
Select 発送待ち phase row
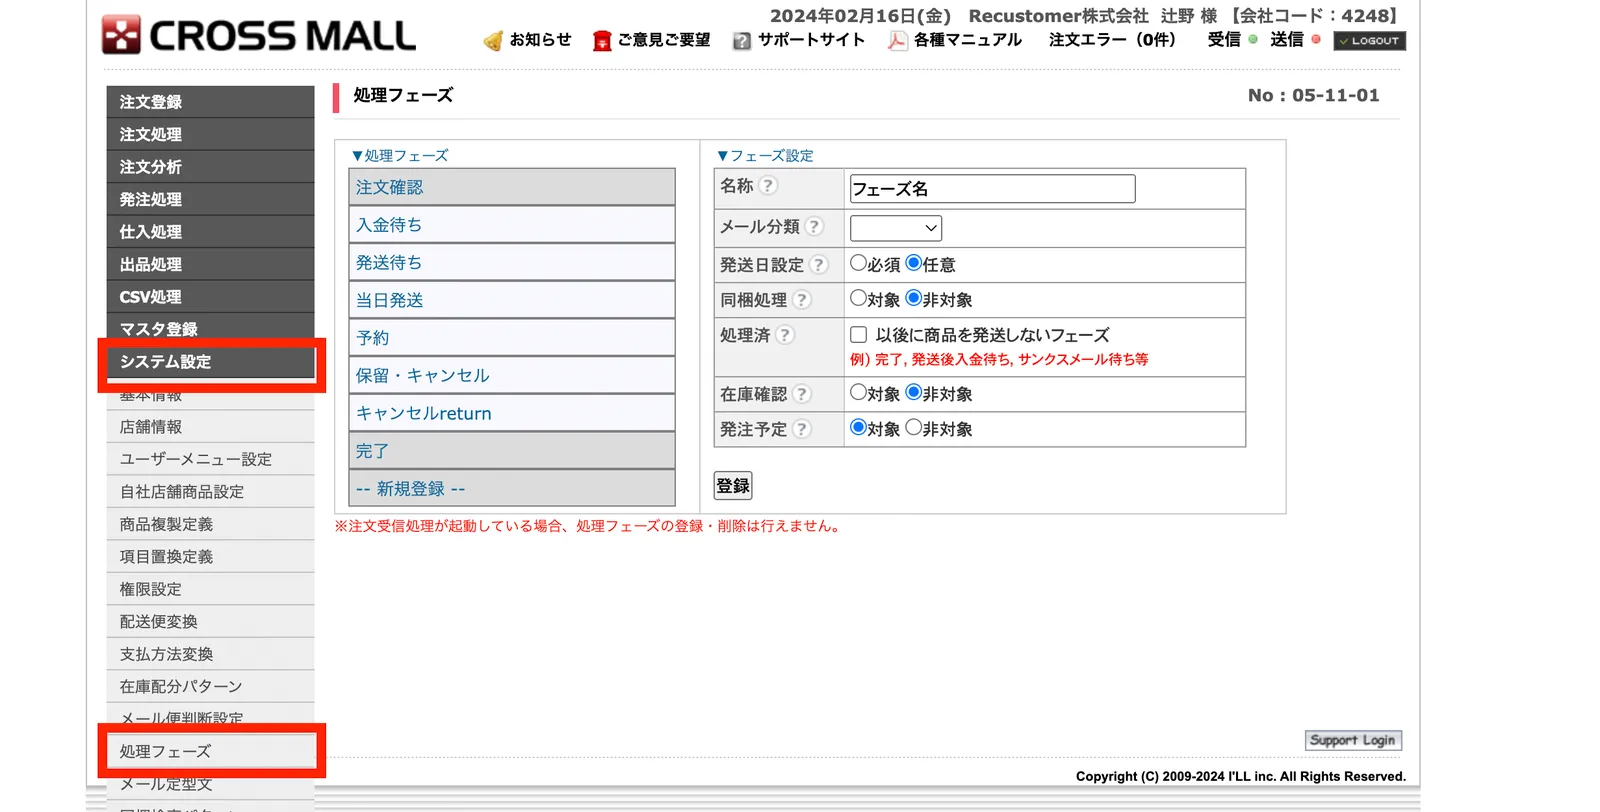coord(512,262)
